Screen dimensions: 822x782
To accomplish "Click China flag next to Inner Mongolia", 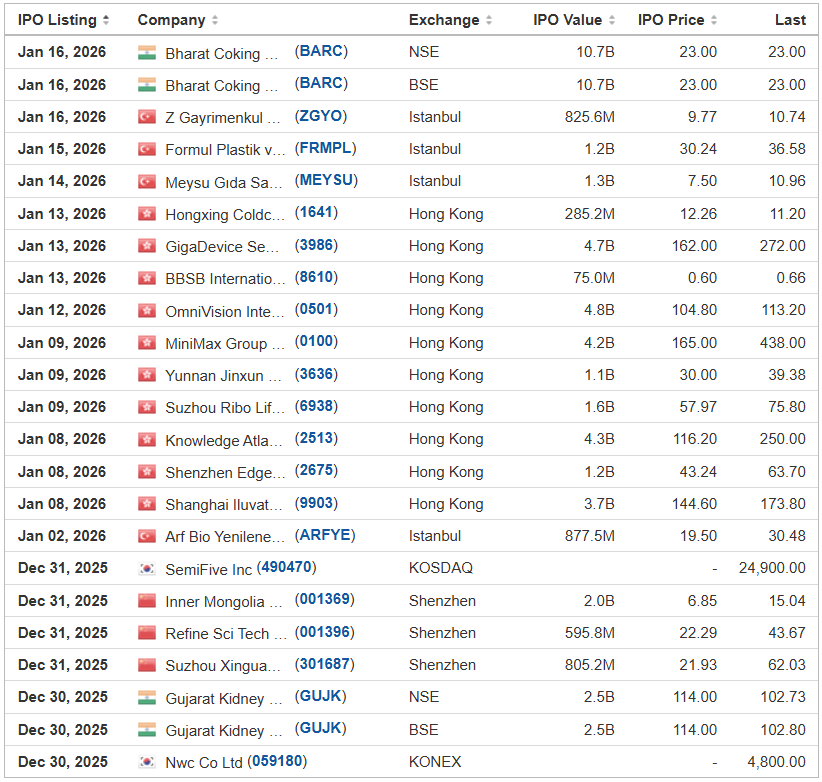I will pos(147,601).
